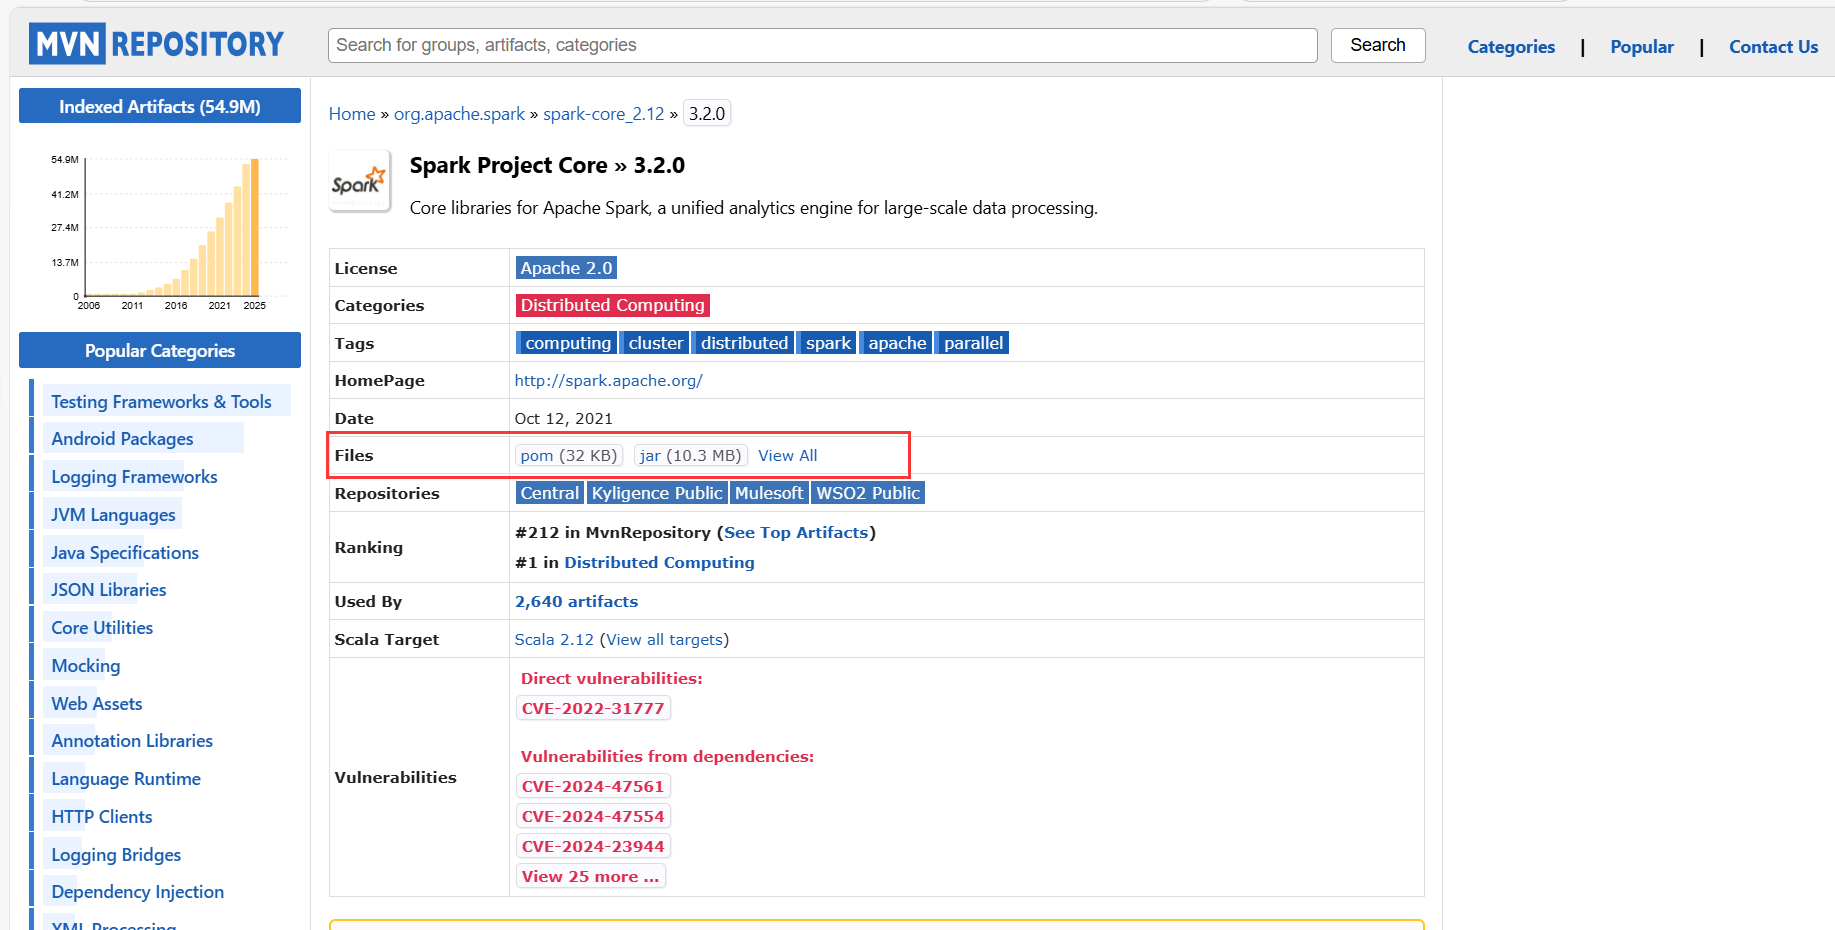Focus the artifact search field
The width and height of the screenshot is (1835, 930).
coord(822,45)
